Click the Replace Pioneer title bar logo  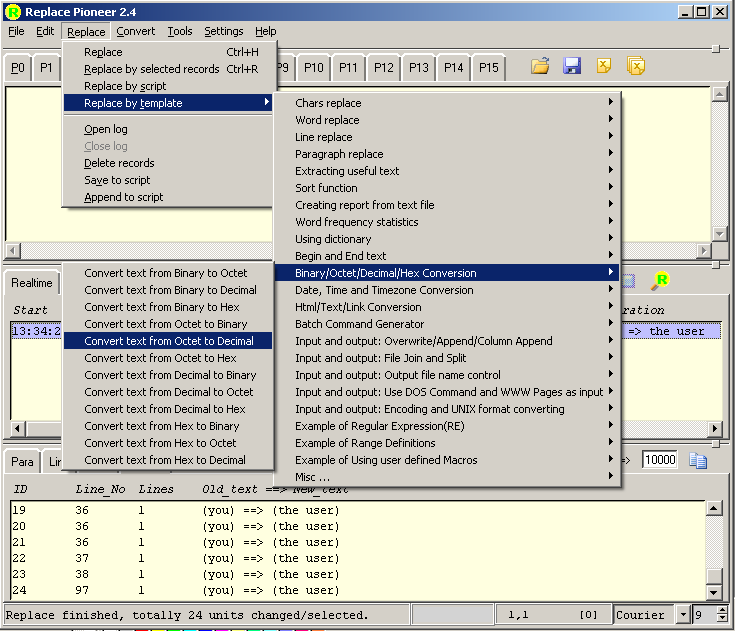(x=13, y=12)
